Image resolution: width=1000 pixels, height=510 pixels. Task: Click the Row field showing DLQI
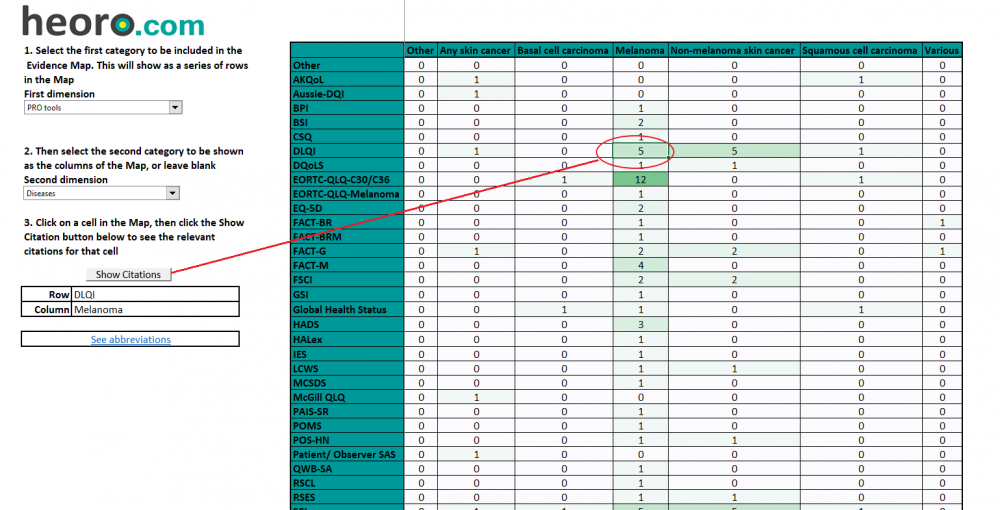tap(154, 295)
